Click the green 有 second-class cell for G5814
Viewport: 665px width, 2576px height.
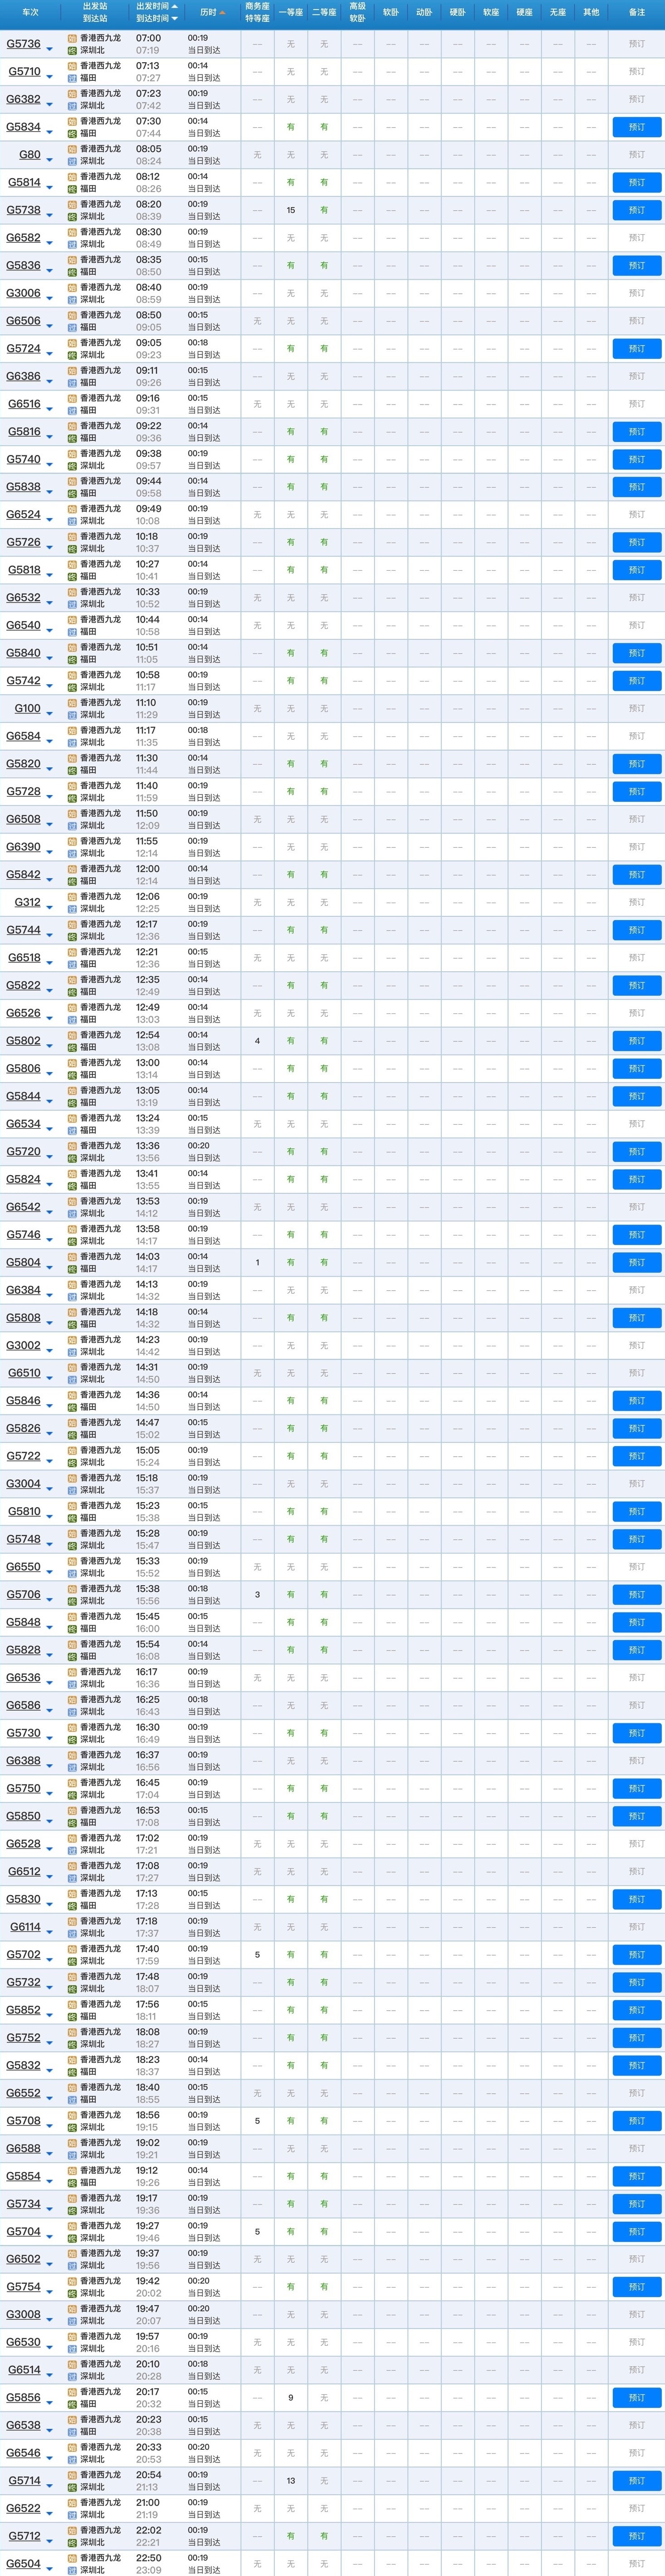pos(324,183)
